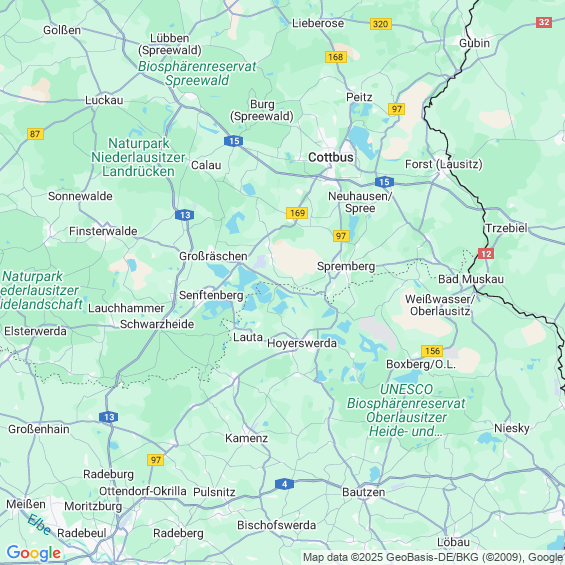Click the Google logo
Image resolution: width=565 pixels, height=565 pixels.
tap(34, 553)
